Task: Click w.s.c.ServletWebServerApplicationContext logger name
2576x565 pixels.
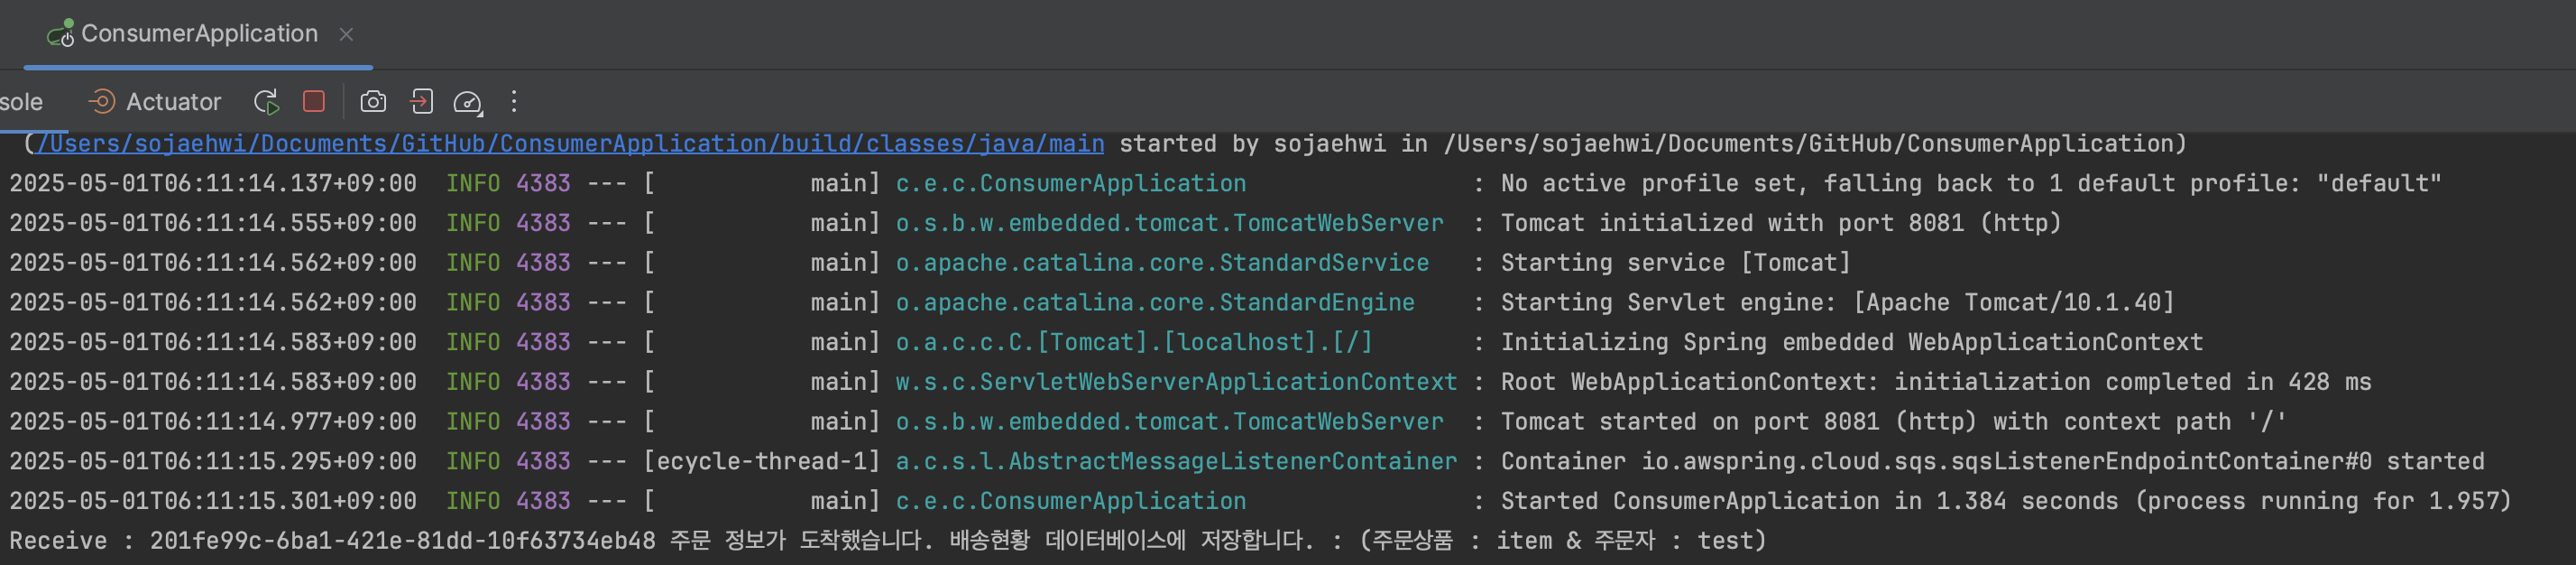Action: point(1176,382)
